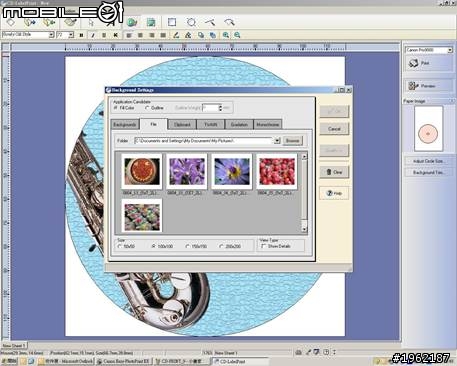
Task: Click the send to back icon
Action: tap(212, 35)
